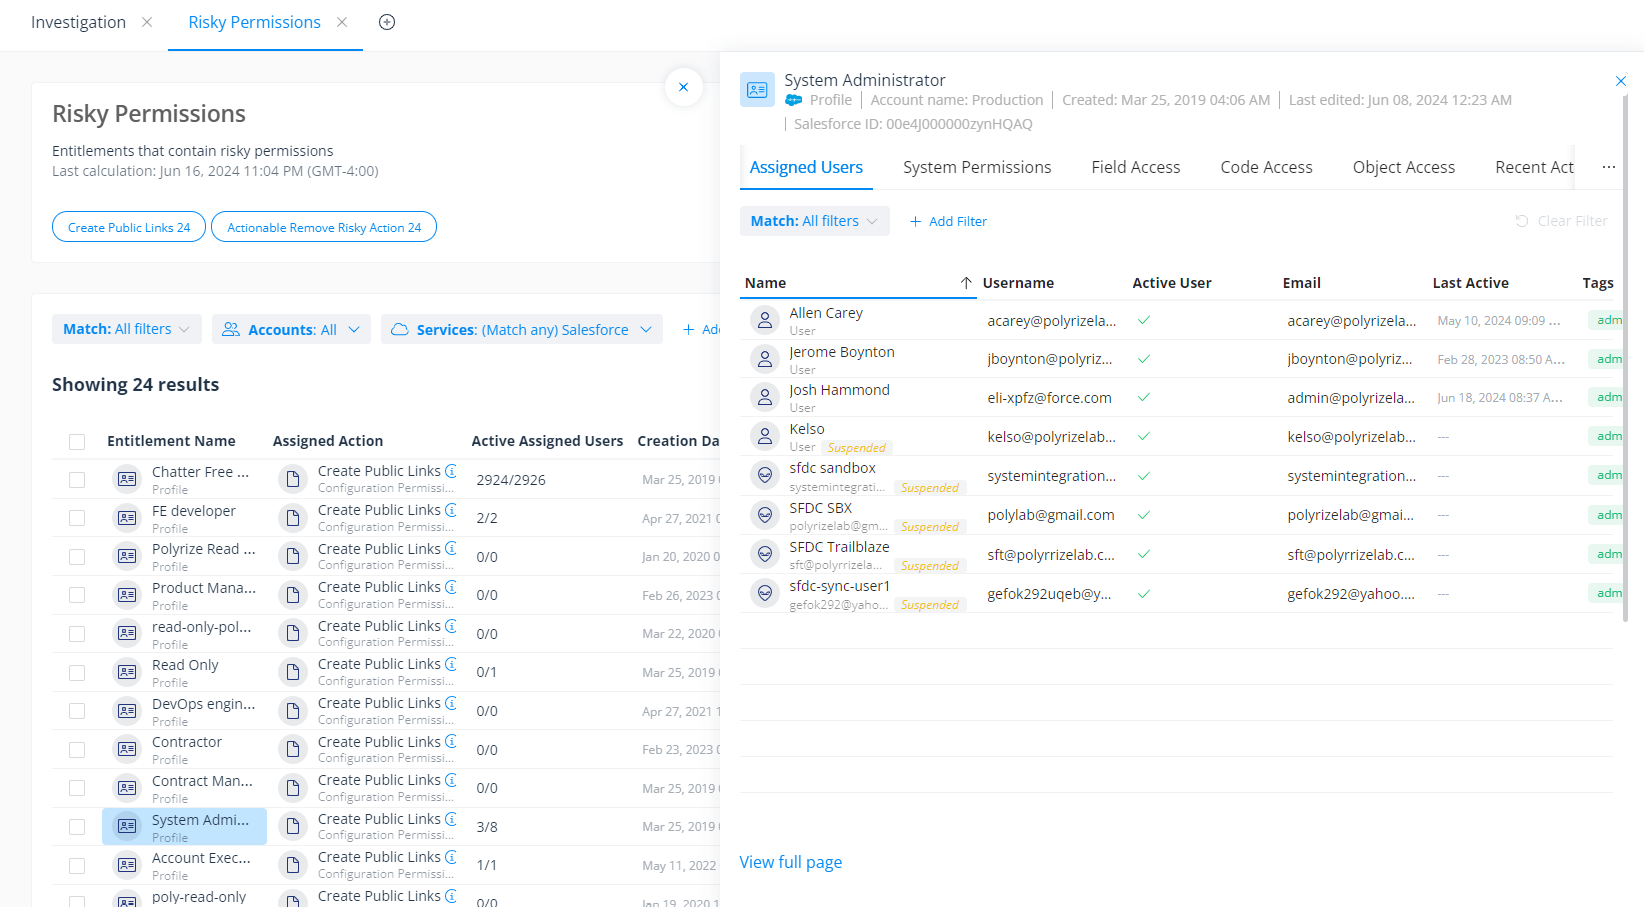Select the System Admi... entitlement row

pos(184,827)
